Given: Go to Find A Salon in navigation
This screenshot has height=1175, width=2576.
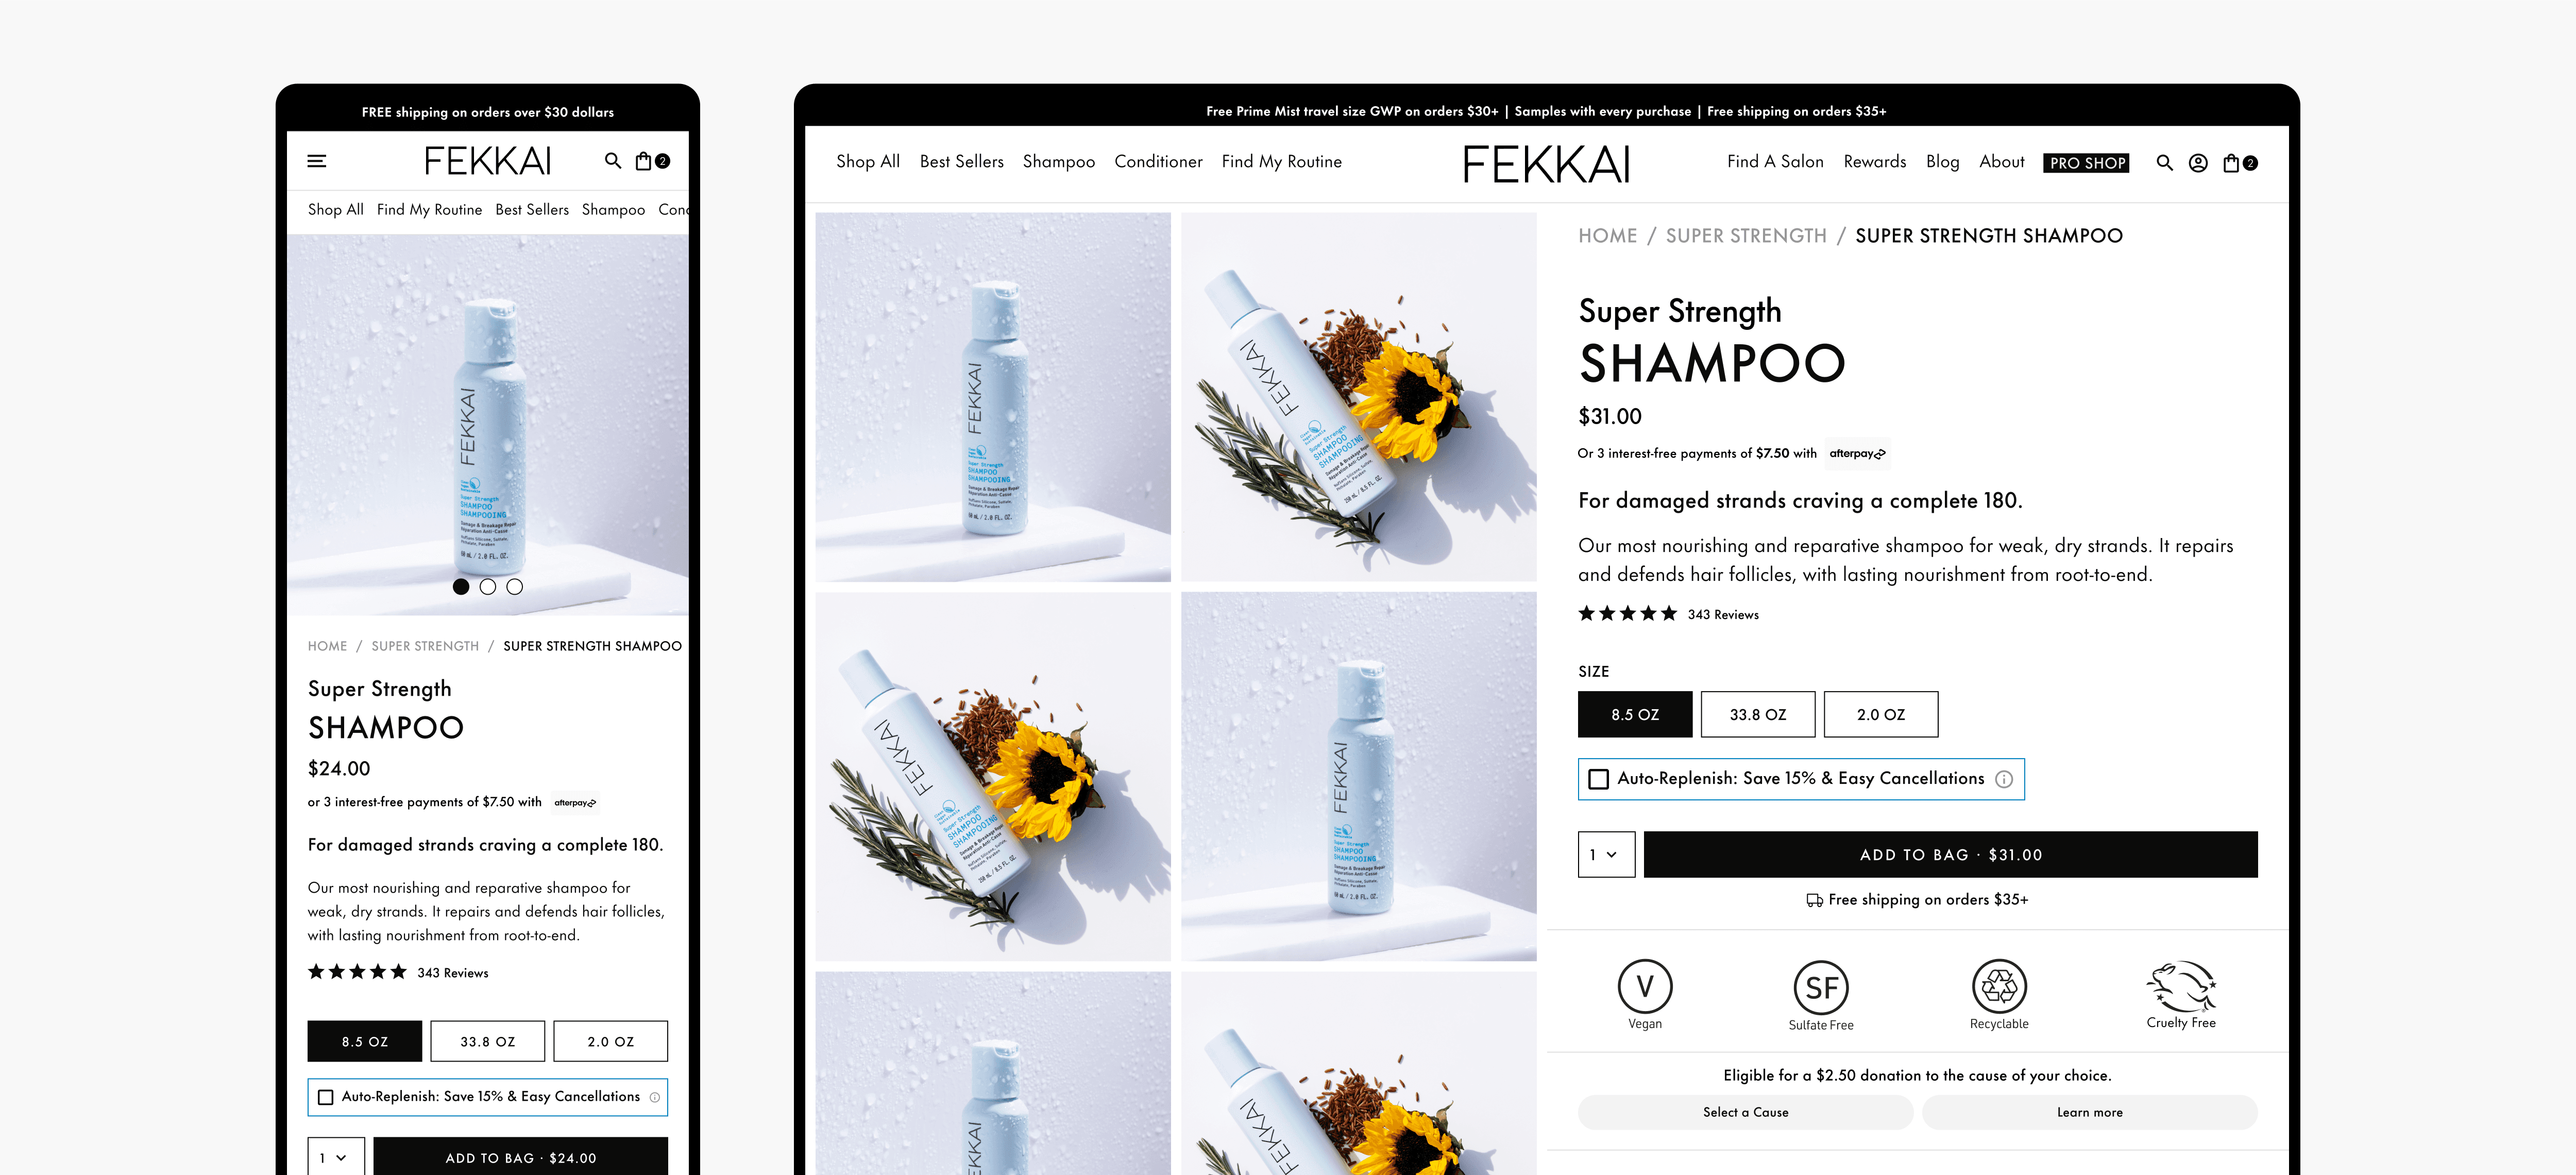Looking at the screenshot, I should (x=1775, y=161).
